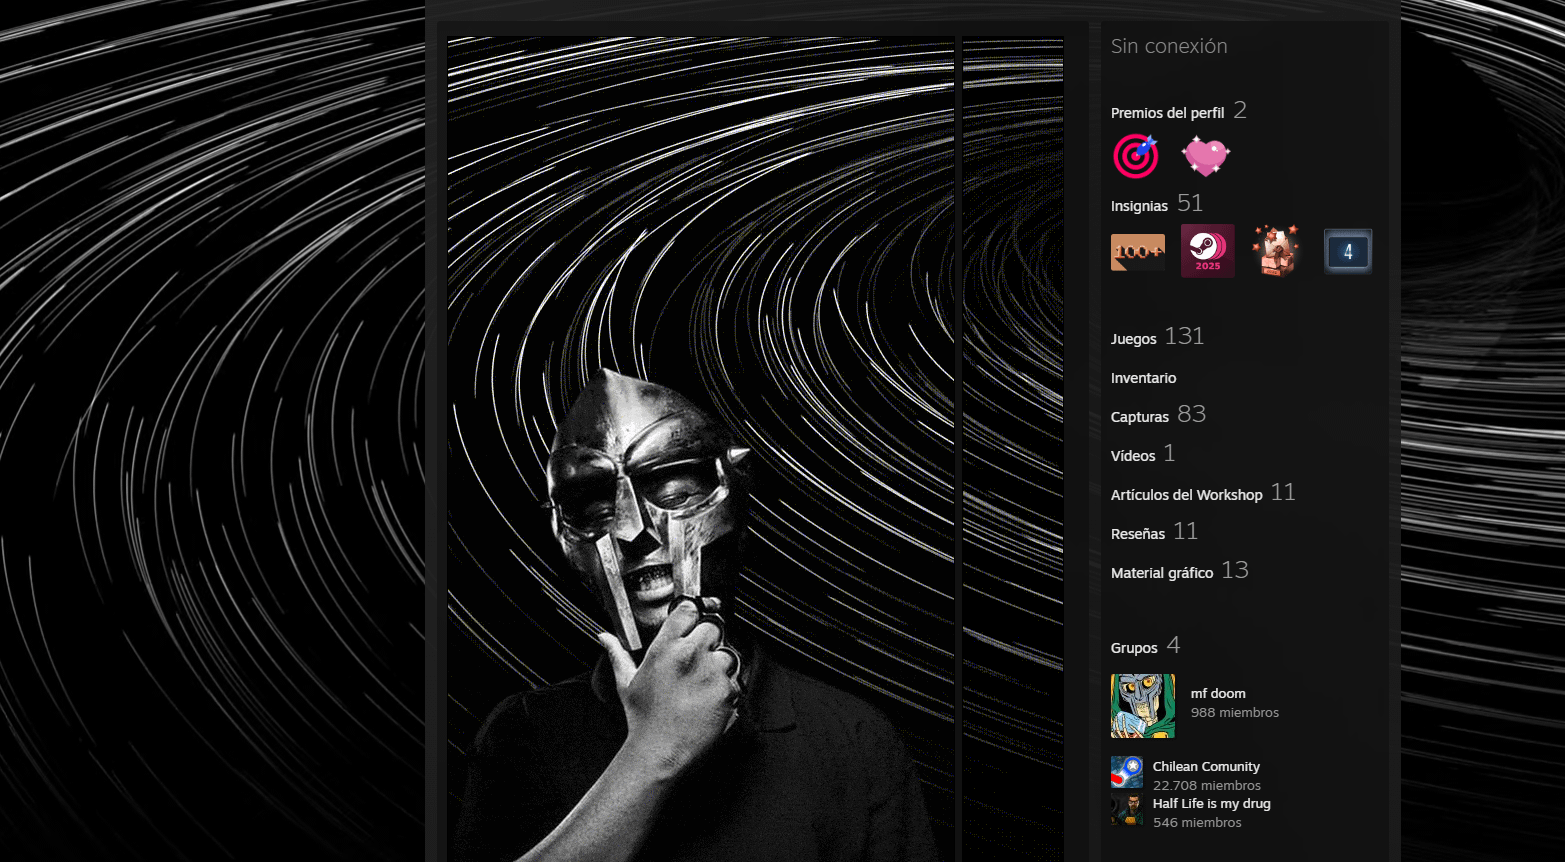This screenshot has height=862, width=1565.
Task: View all Insignias badges
Action: (1139, 206)
